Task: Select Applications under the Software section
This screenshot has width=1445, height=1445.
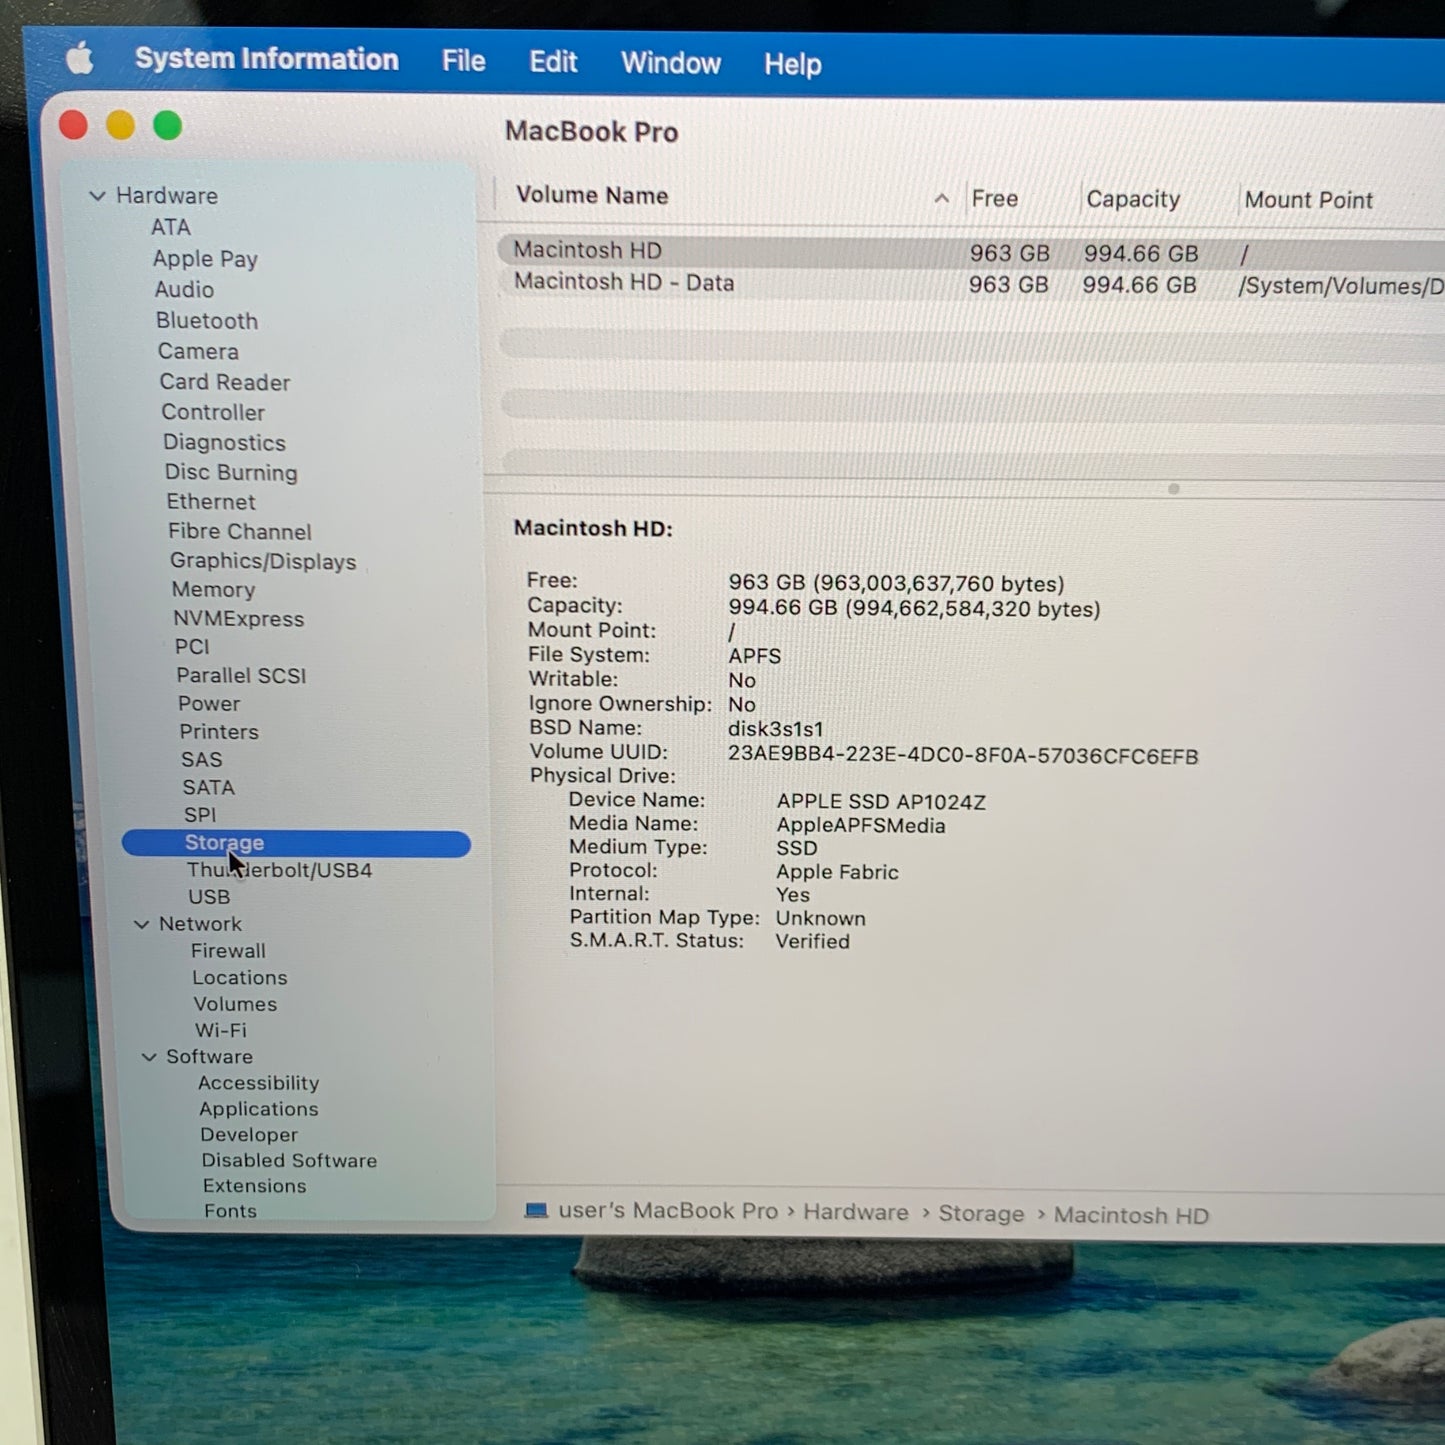Action: click(x=258, y=1109)
